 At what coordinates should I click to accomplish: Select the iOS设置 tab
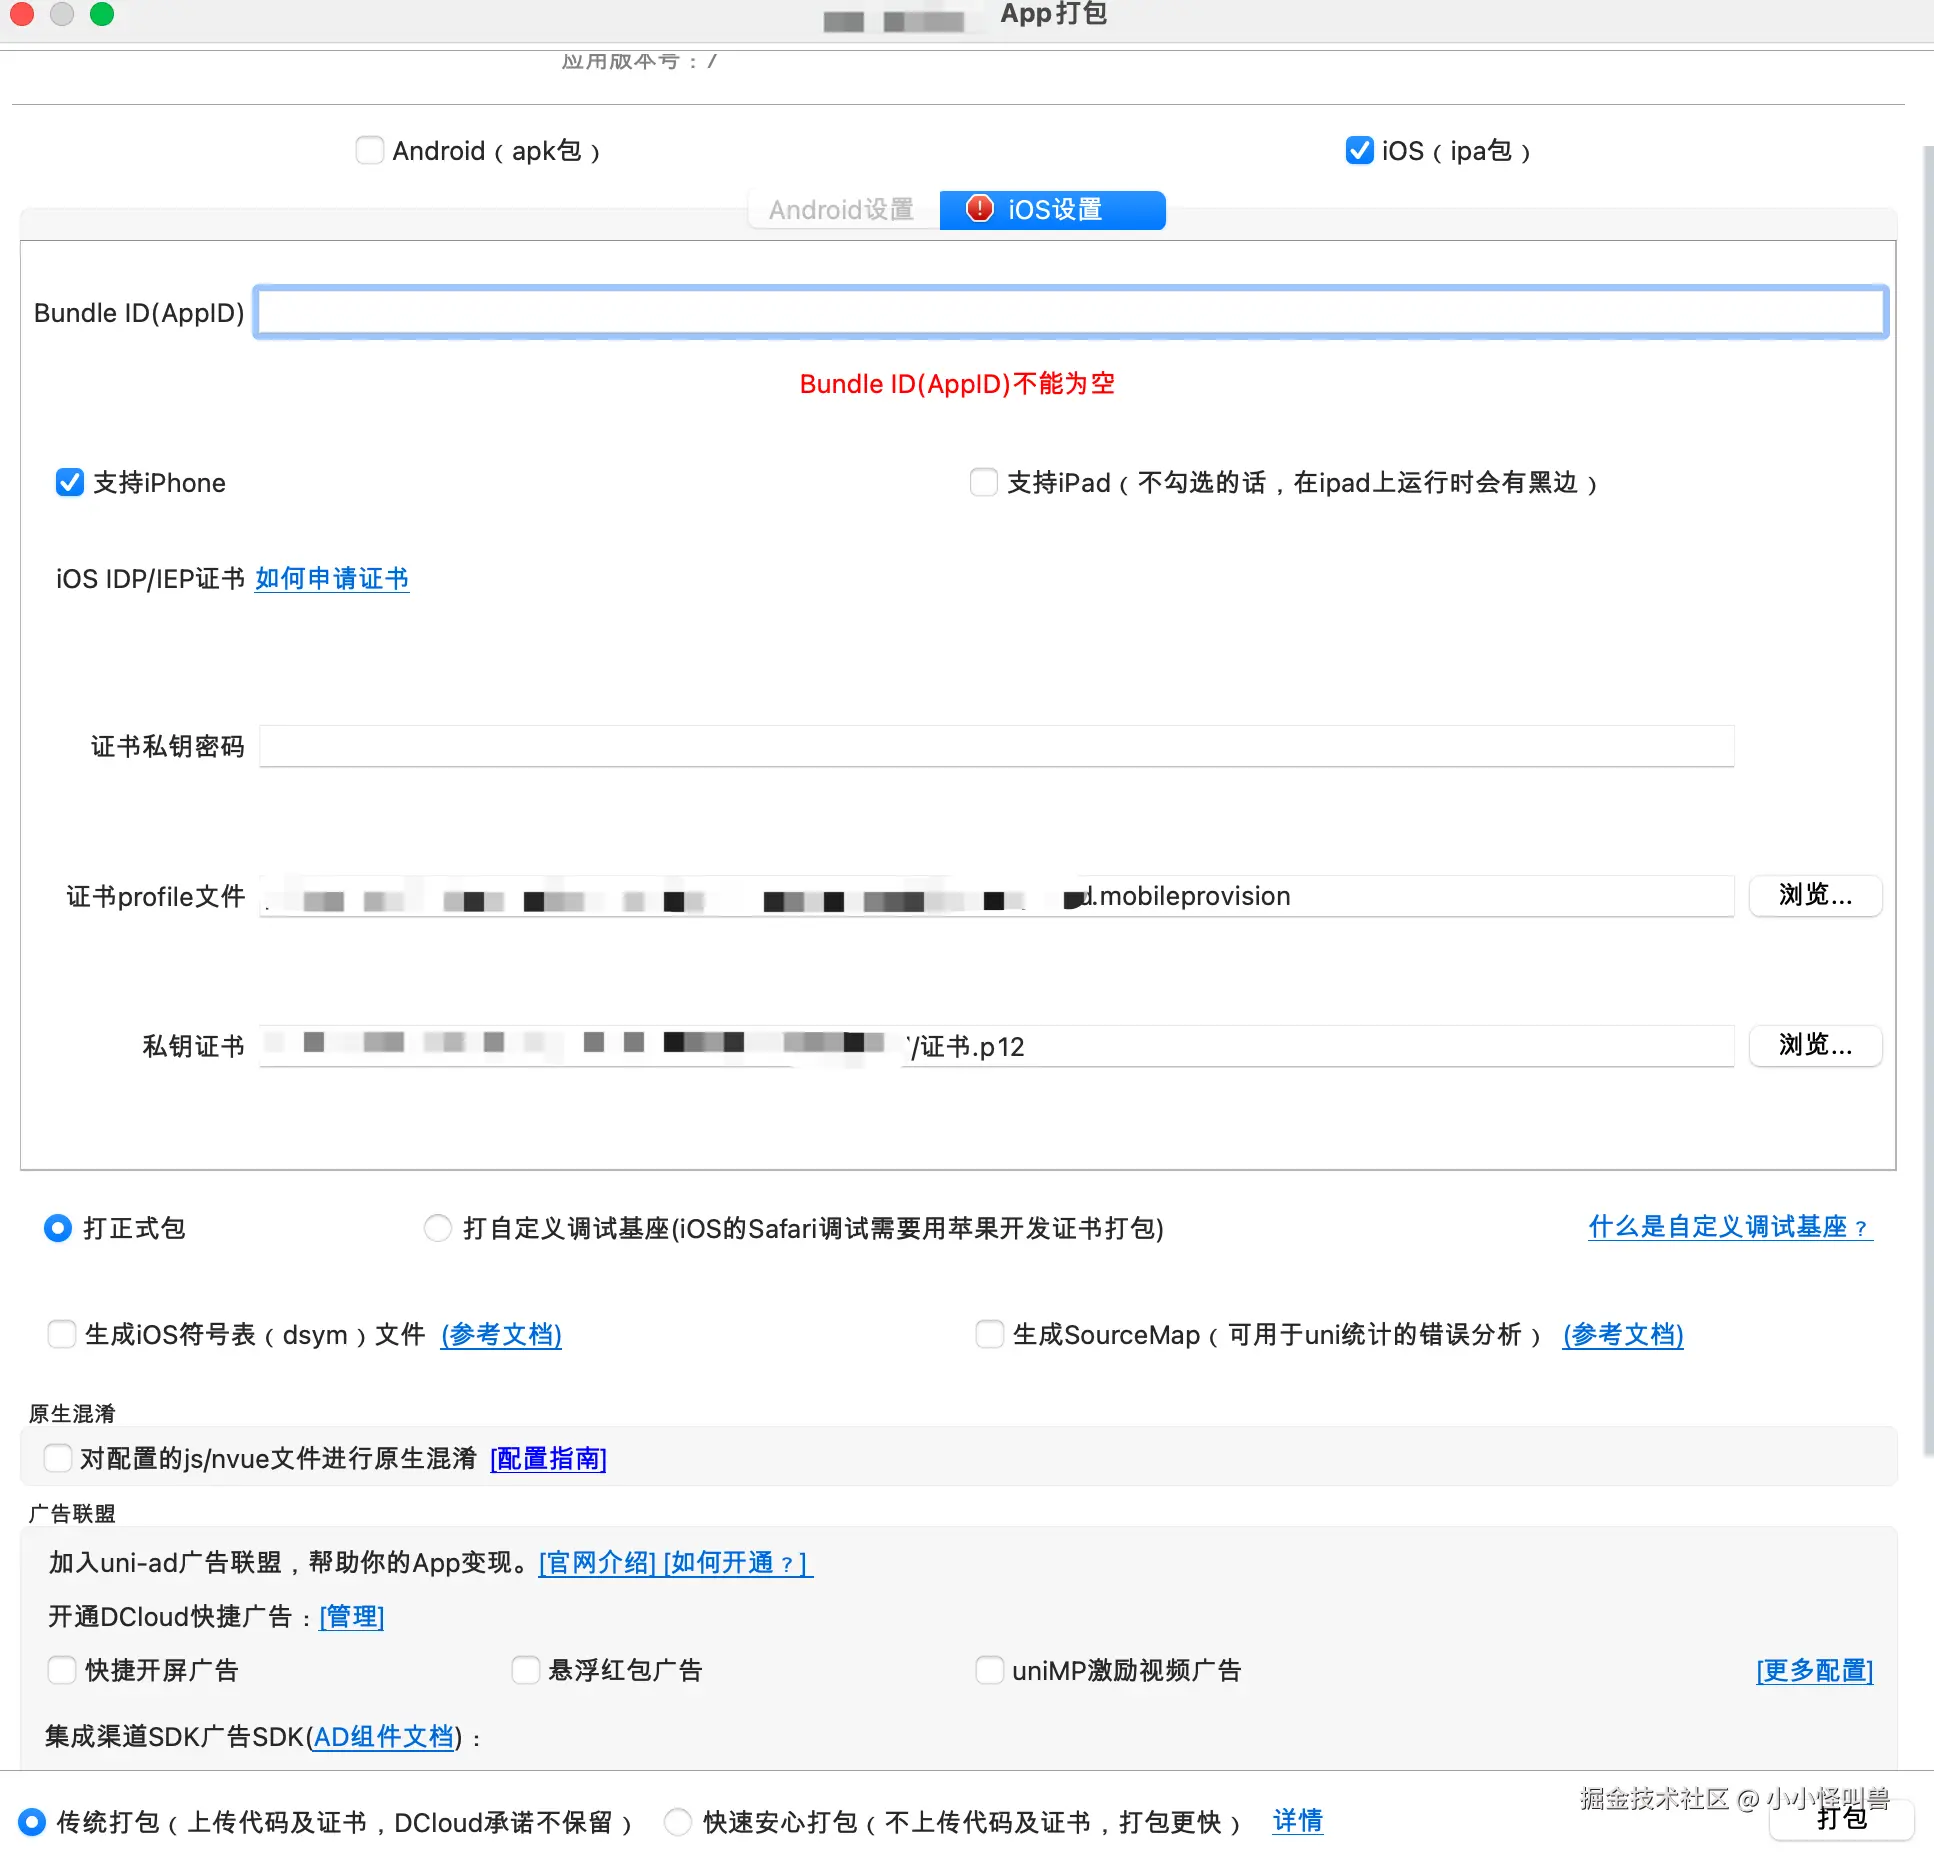1053,210
